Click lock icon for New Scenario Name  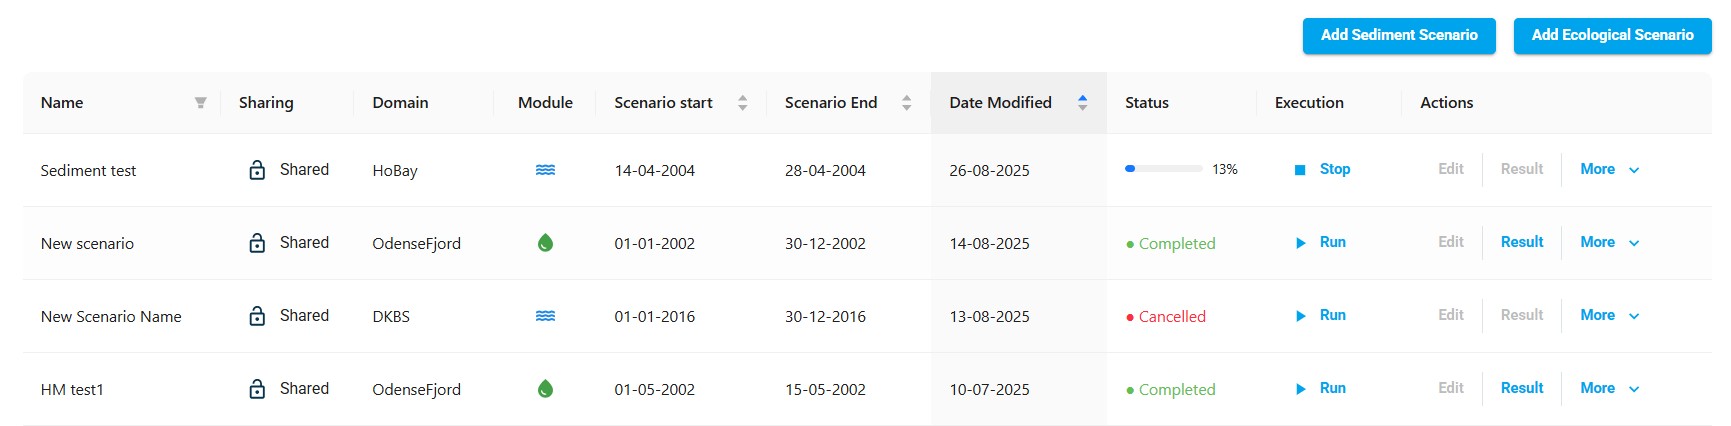pyautogui.click(x=257, y=316)
